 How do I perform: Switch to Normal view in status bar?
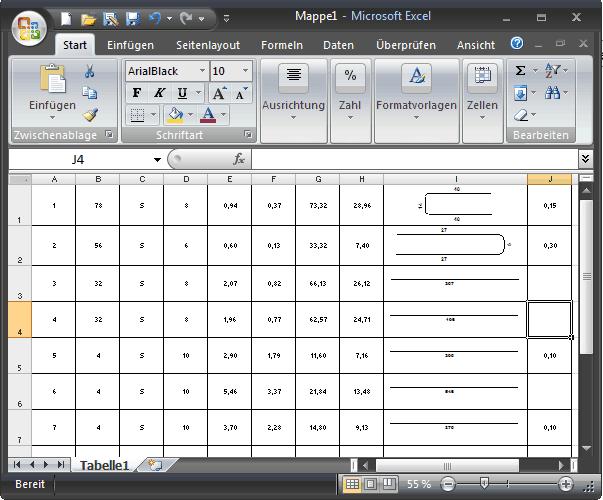pos(352,483)
